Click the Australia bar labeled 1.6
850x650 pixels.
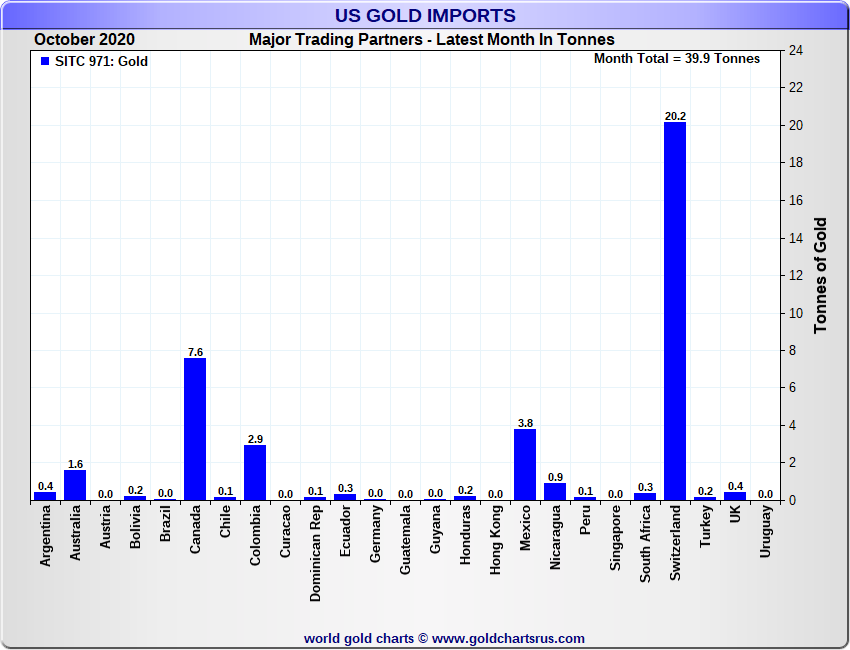[75, 485]
